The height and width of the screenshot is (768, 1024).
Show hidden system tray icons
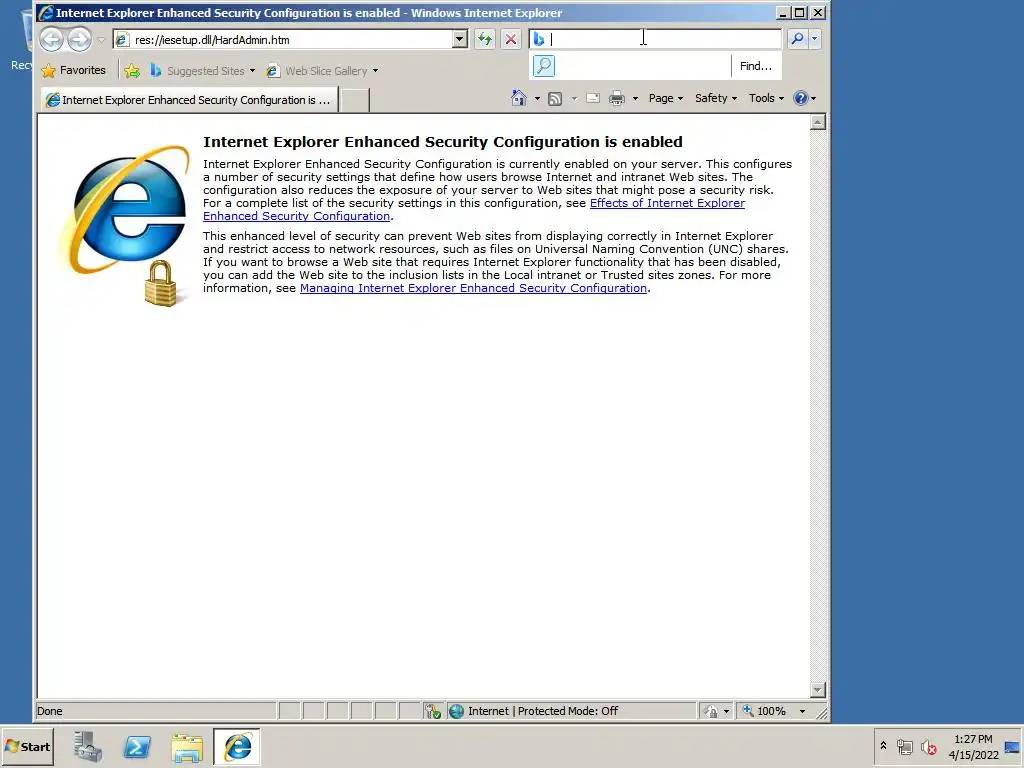pos(883,746)
